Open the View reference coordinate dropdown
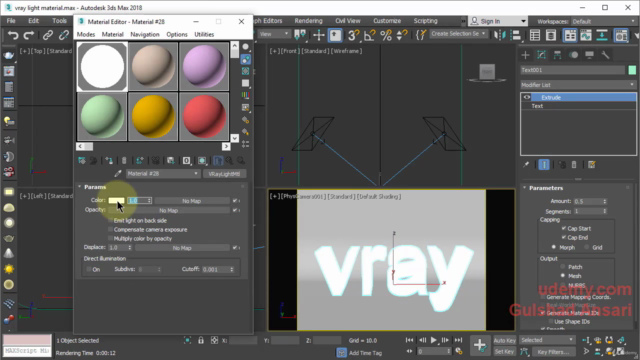Screen dimensions: 640x360 pos(273,34)
